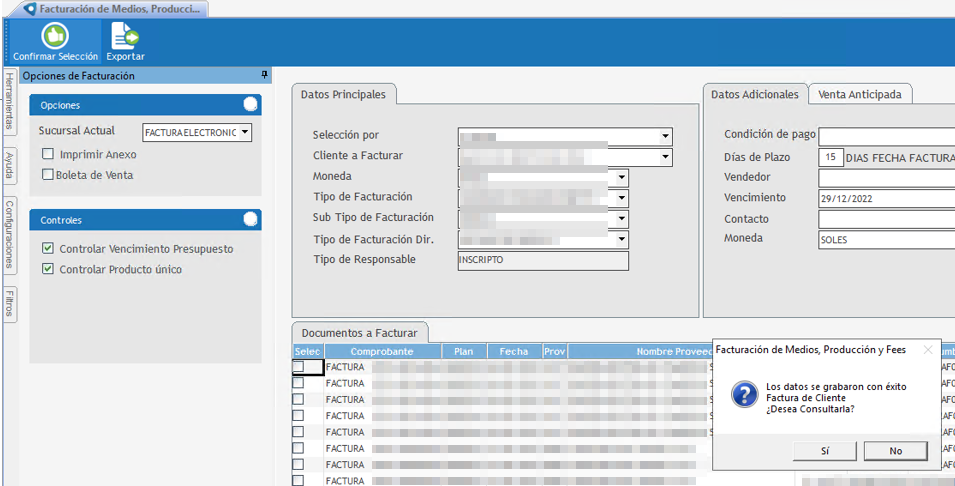This screenshot has height=486, width=955.
Task: Open the Cliente a Facturar dropdown
Action: (x=665, y=157)
